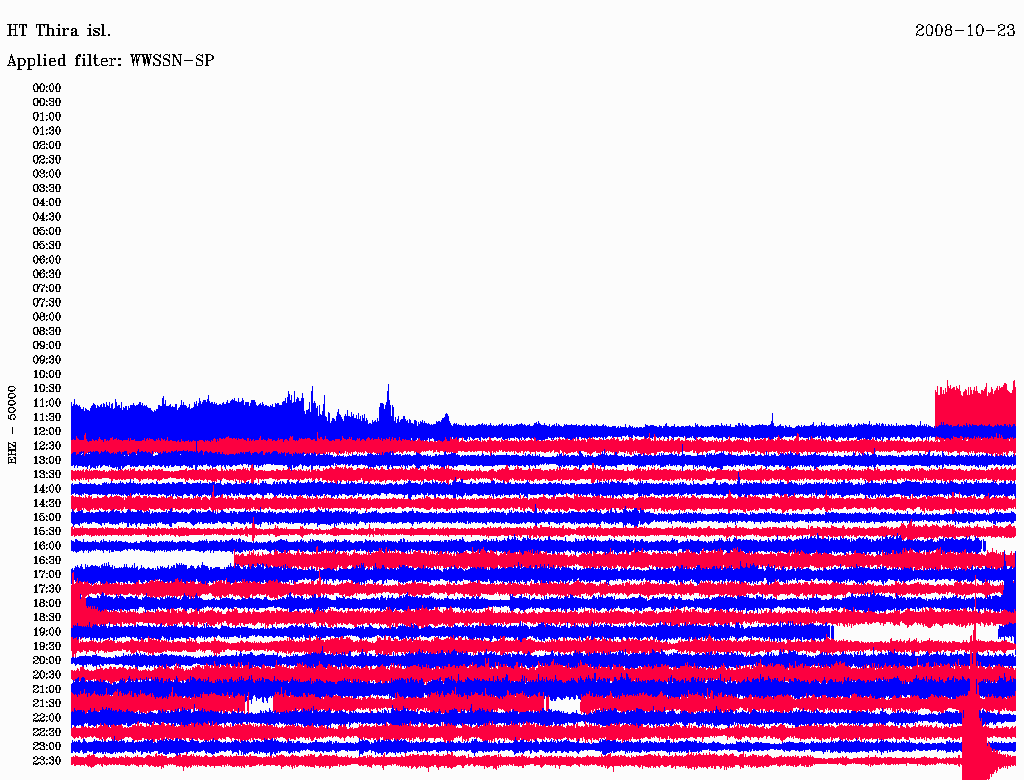Click the 10:30 time label
This screenshot has height=780, width=1024.
pyautogui.click(x=47, y=388)
